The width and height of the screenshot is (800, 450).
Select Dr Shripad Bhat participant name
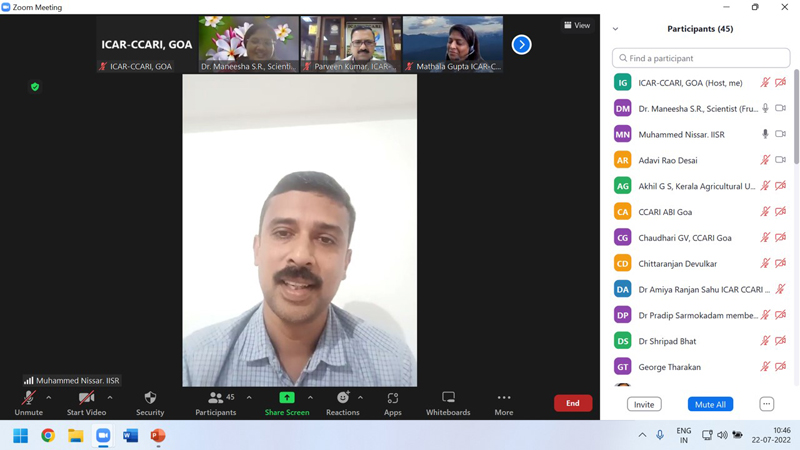(667, 341)
